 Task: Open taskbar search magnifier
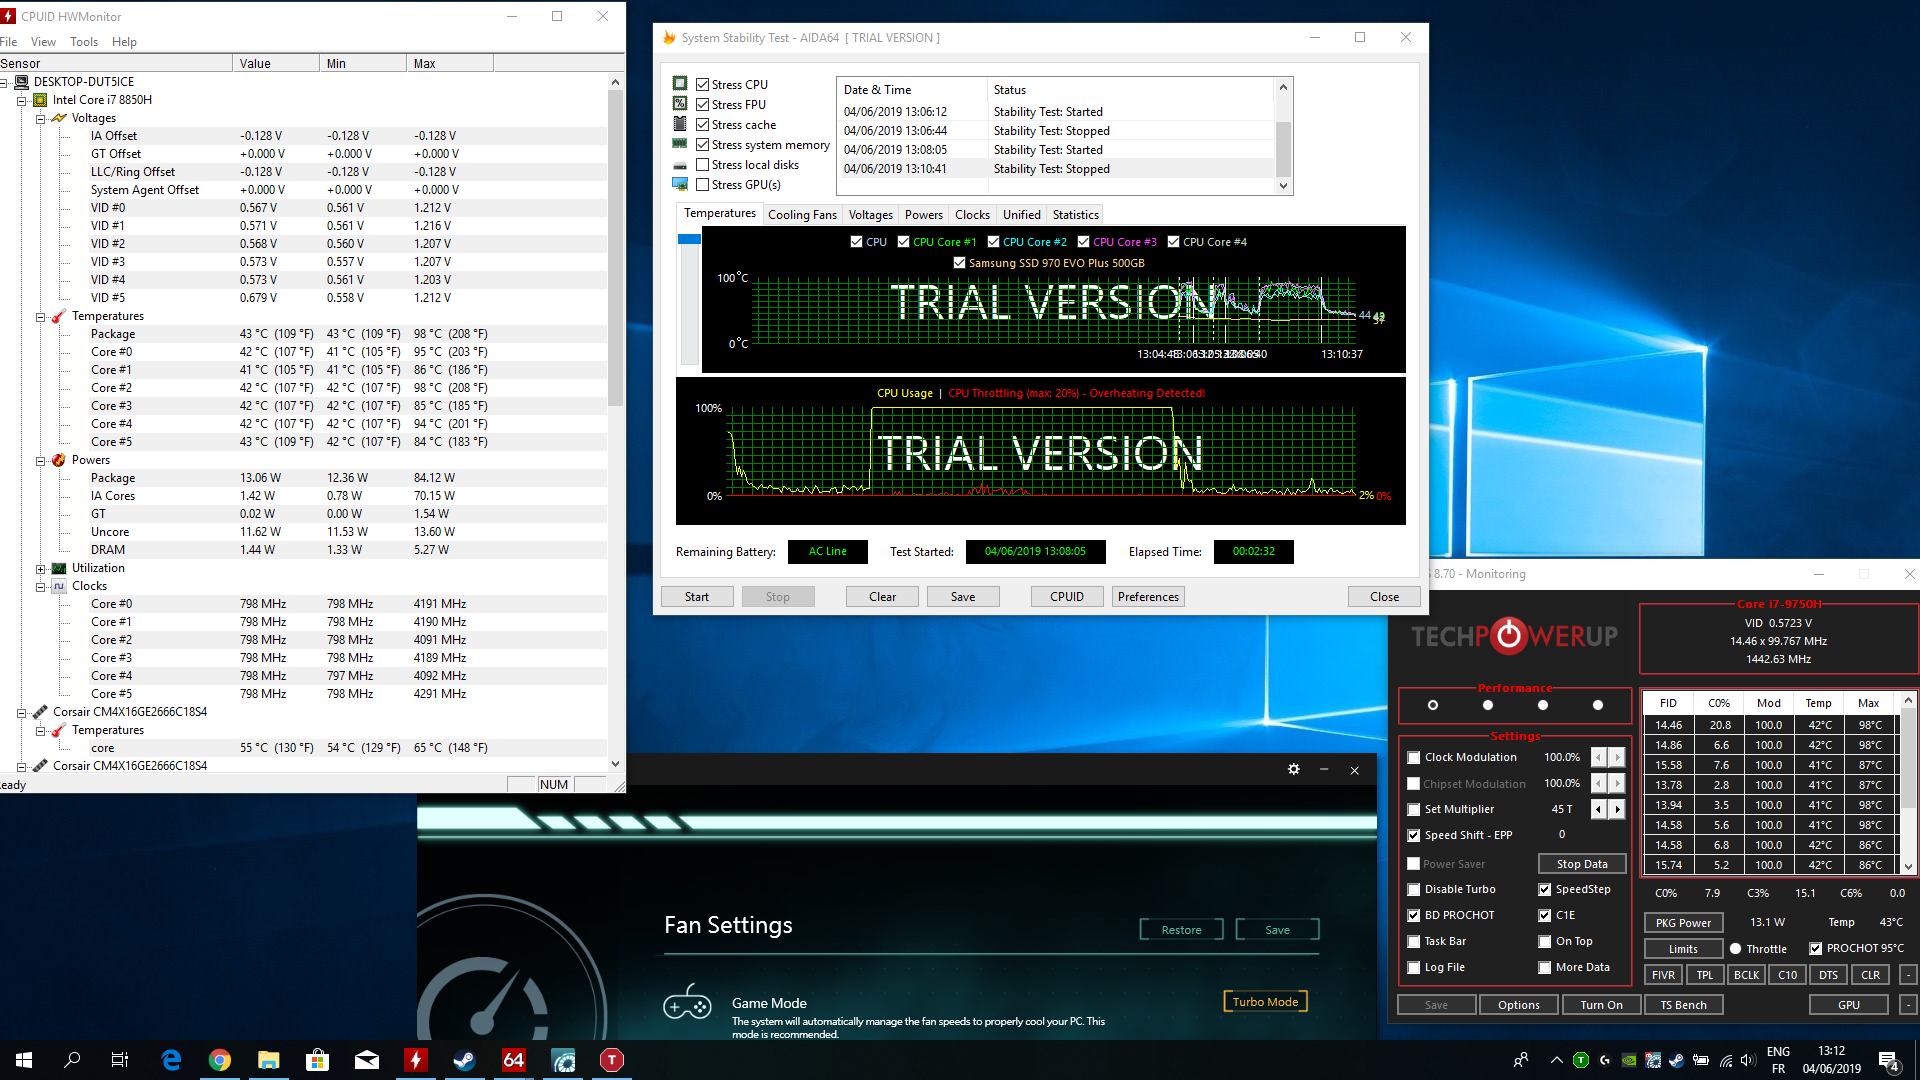pyautogui.click(x=72, y=1060)
